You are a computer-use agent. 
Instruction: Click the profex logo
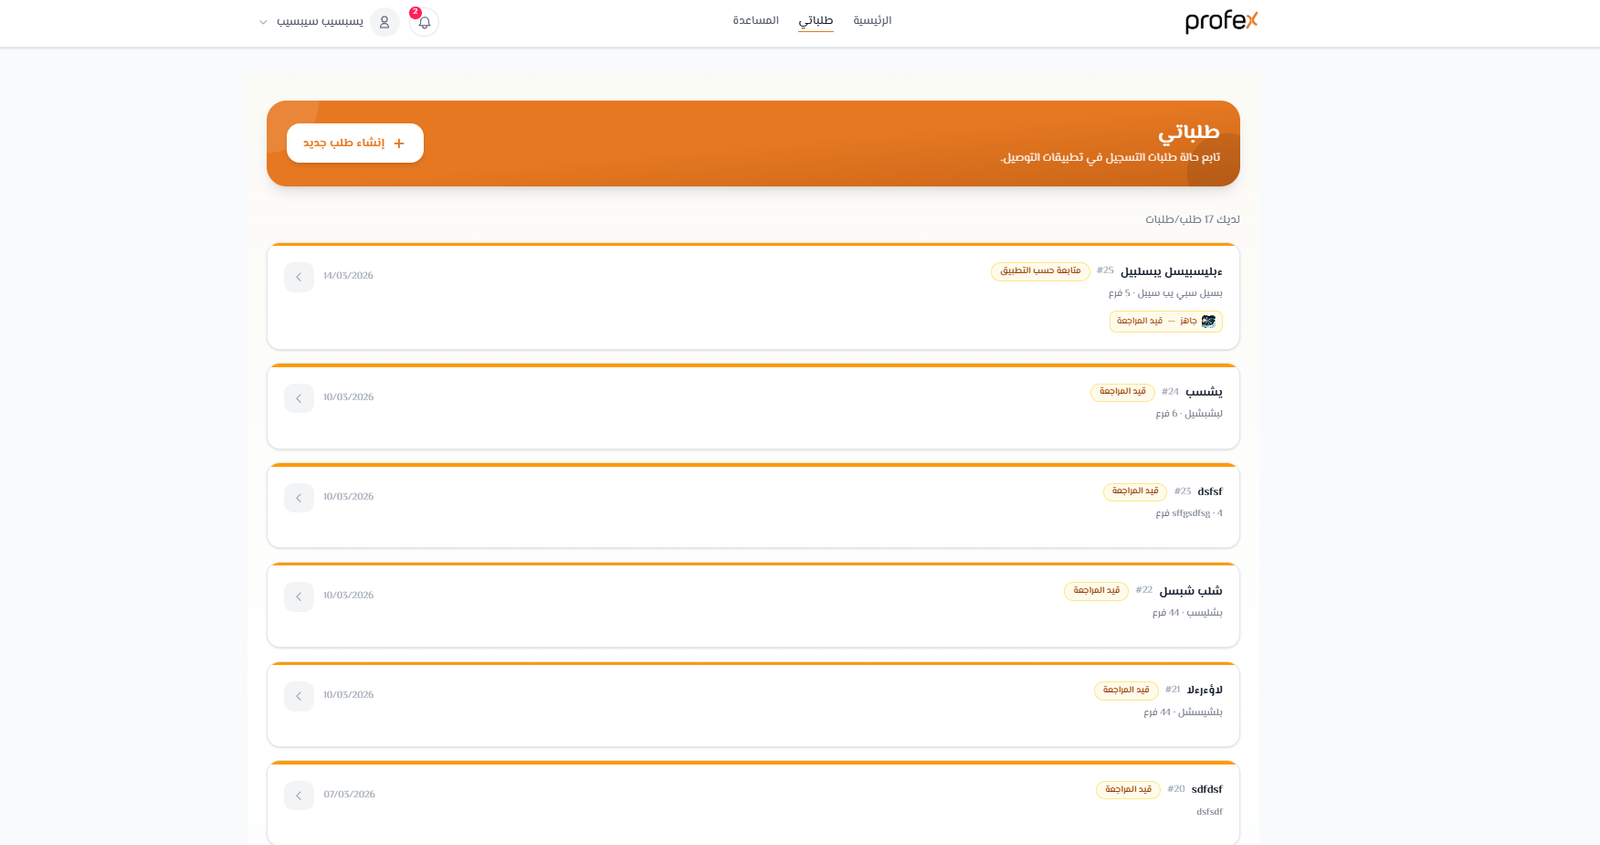pos(1221,22)
